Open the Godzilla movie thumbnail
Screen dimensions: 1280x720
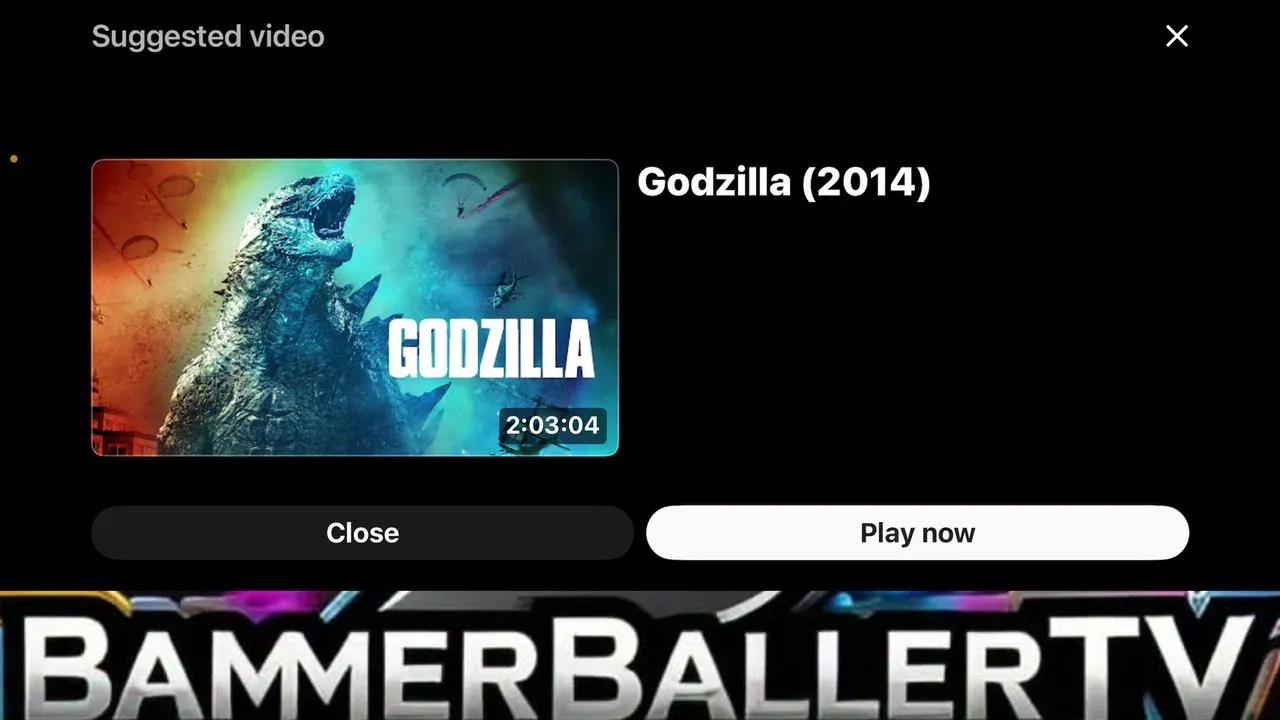click(x=355, y=308)
